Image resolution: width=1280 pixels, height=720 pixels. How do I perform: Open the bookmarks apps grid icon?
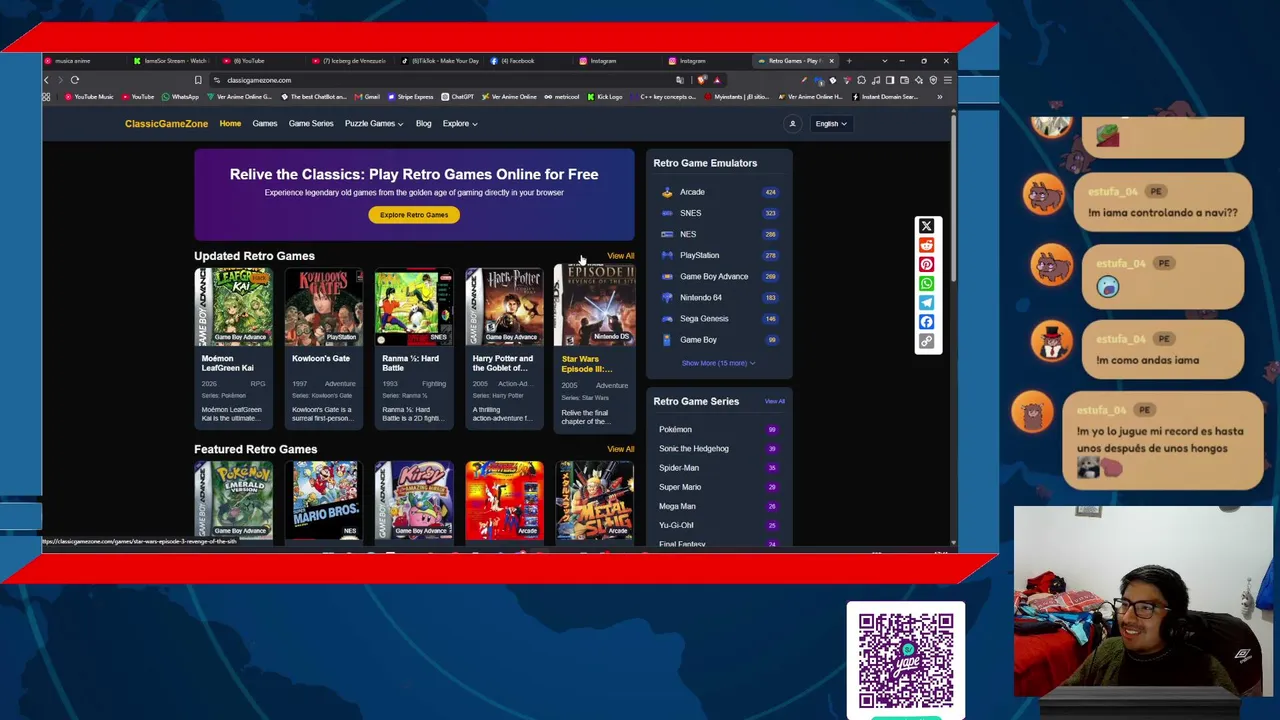[x=46, y=97]
